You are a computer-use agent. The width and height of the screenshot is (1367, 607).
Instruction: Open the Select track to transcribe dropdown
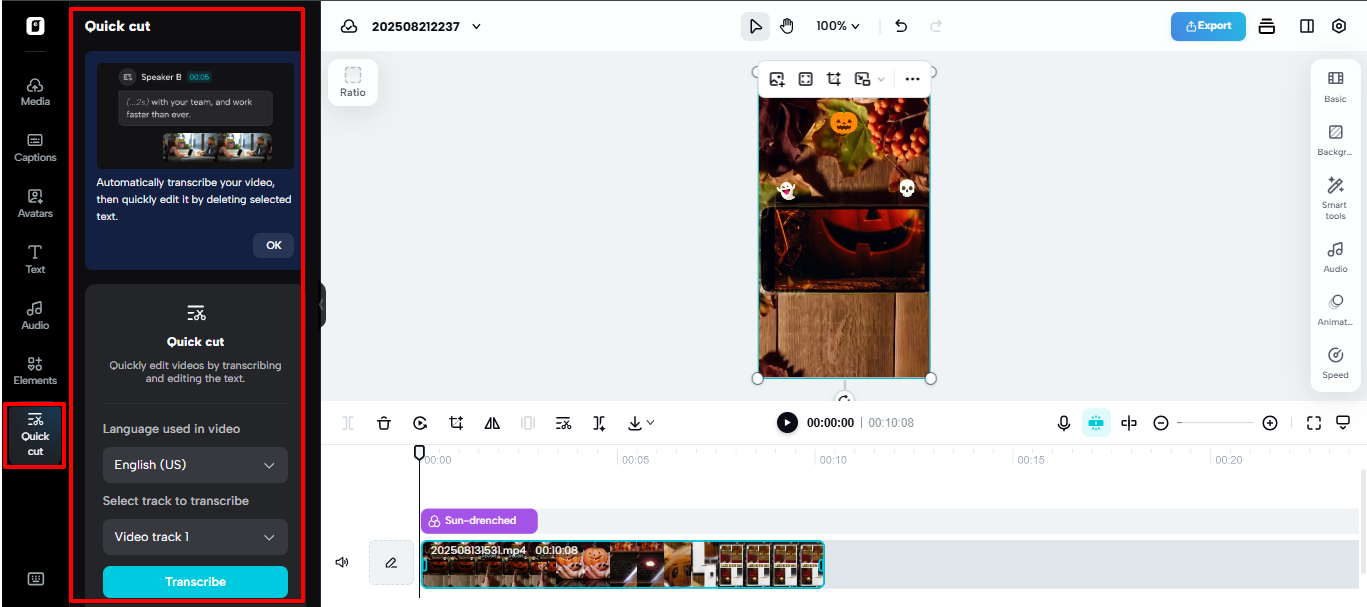coord(195,537)
